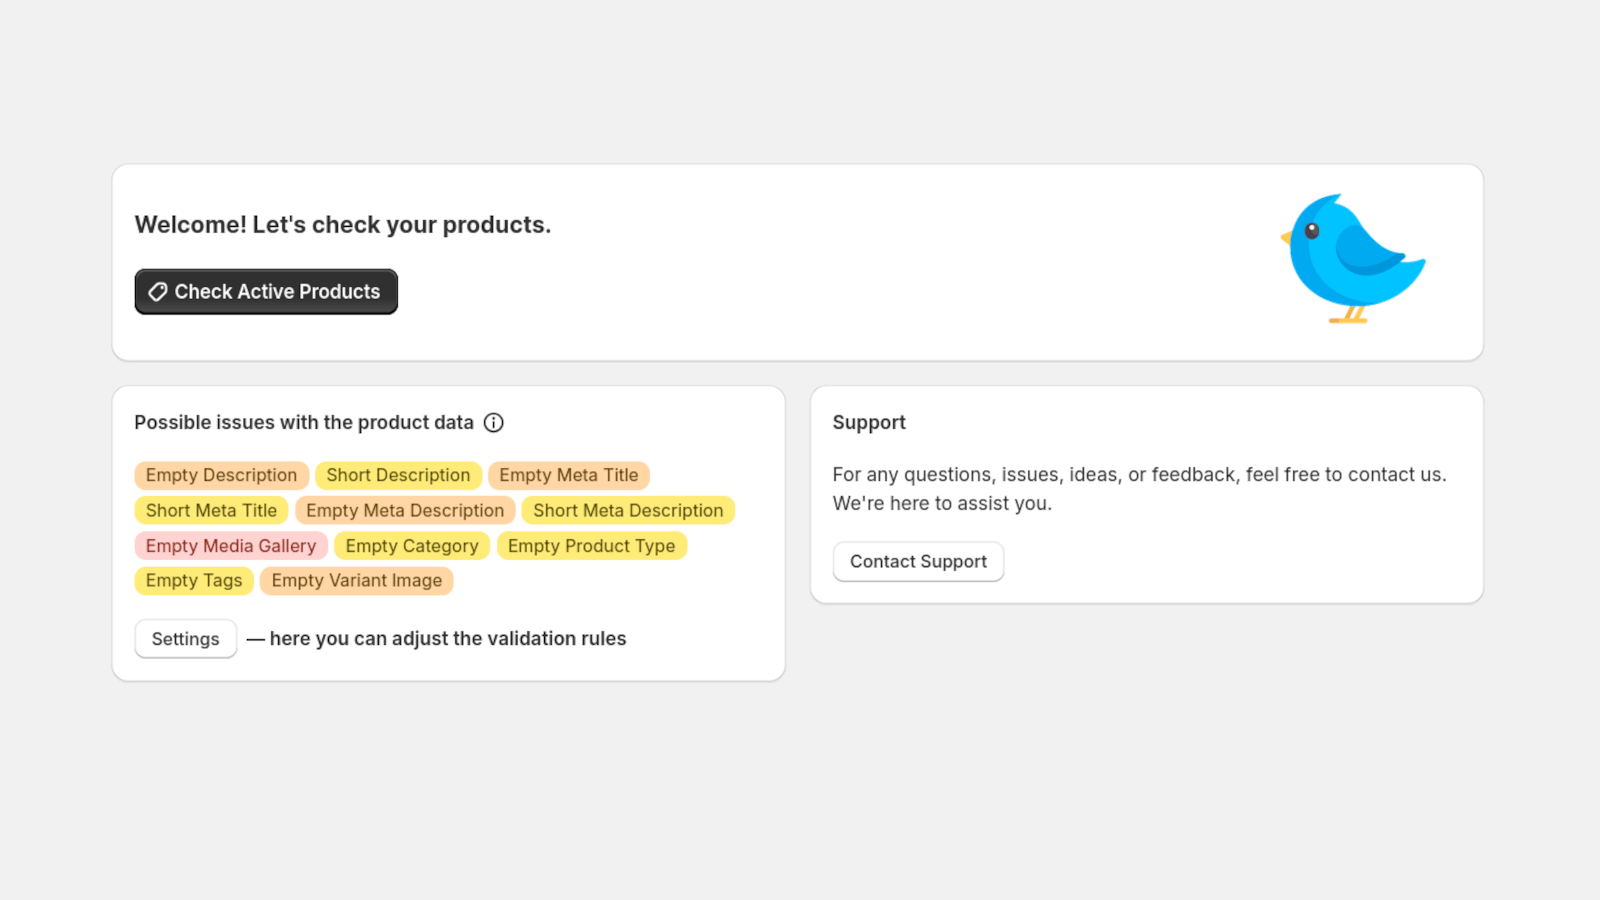Select the Empty Description issue badge
The width and height of the screenshot is (1600, 900).
pyautogui.click(x=221, y=475)
